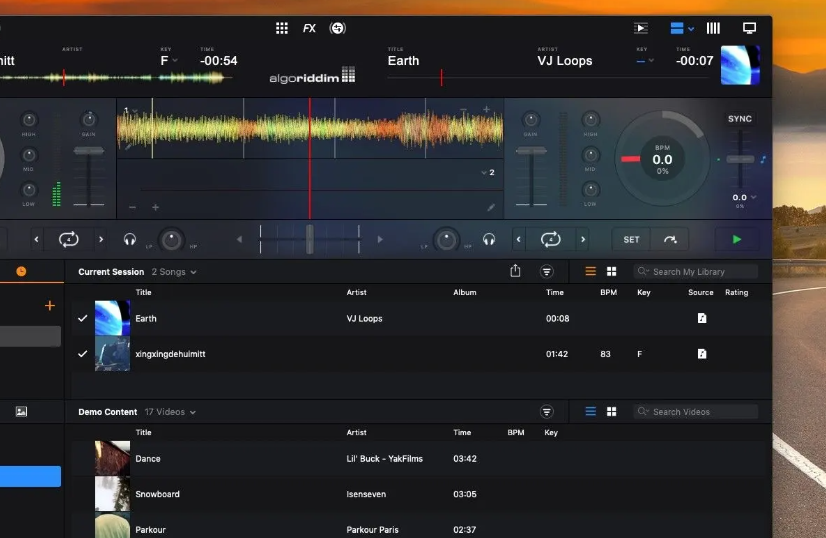
Task: Toggle the right deck loop button
Action: pyautogui.click(x=550, y=240)
